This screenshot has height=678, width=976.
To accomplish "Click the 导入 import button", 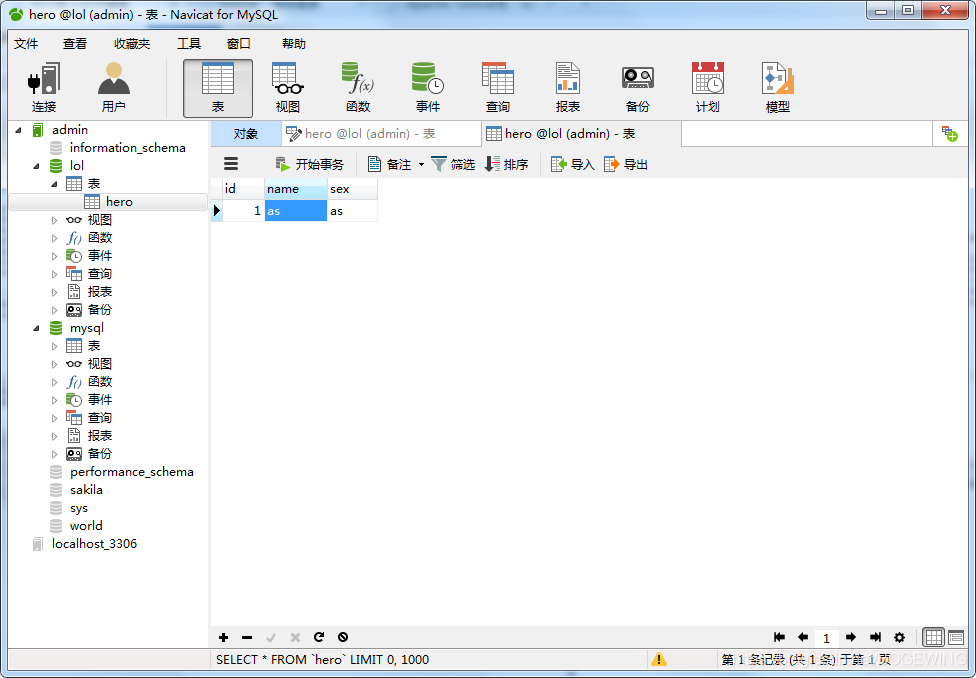I will 573,164.
